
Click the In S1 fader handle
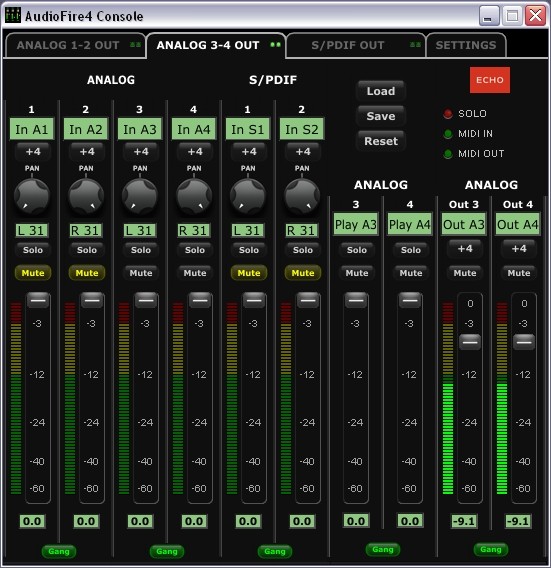click(x=254, y=300)
